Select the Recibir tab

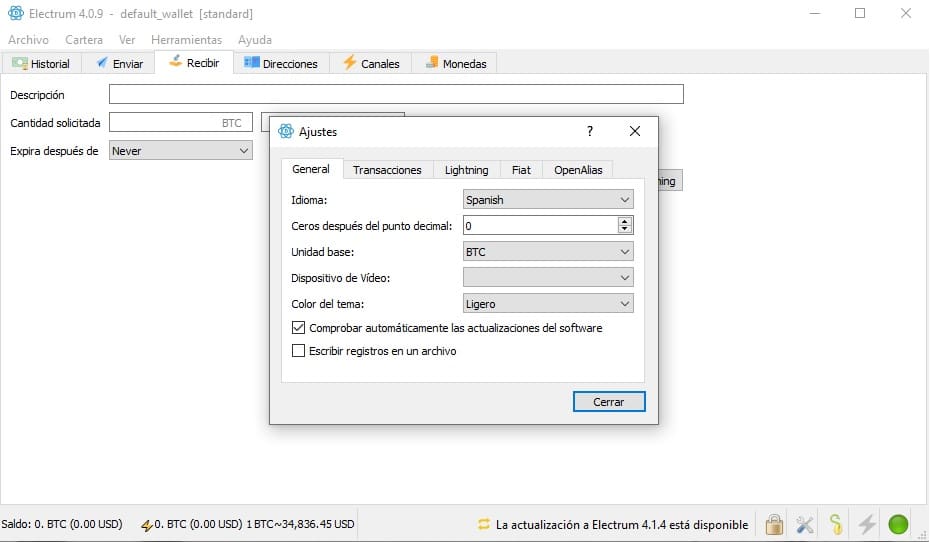[x=194, y=62]
